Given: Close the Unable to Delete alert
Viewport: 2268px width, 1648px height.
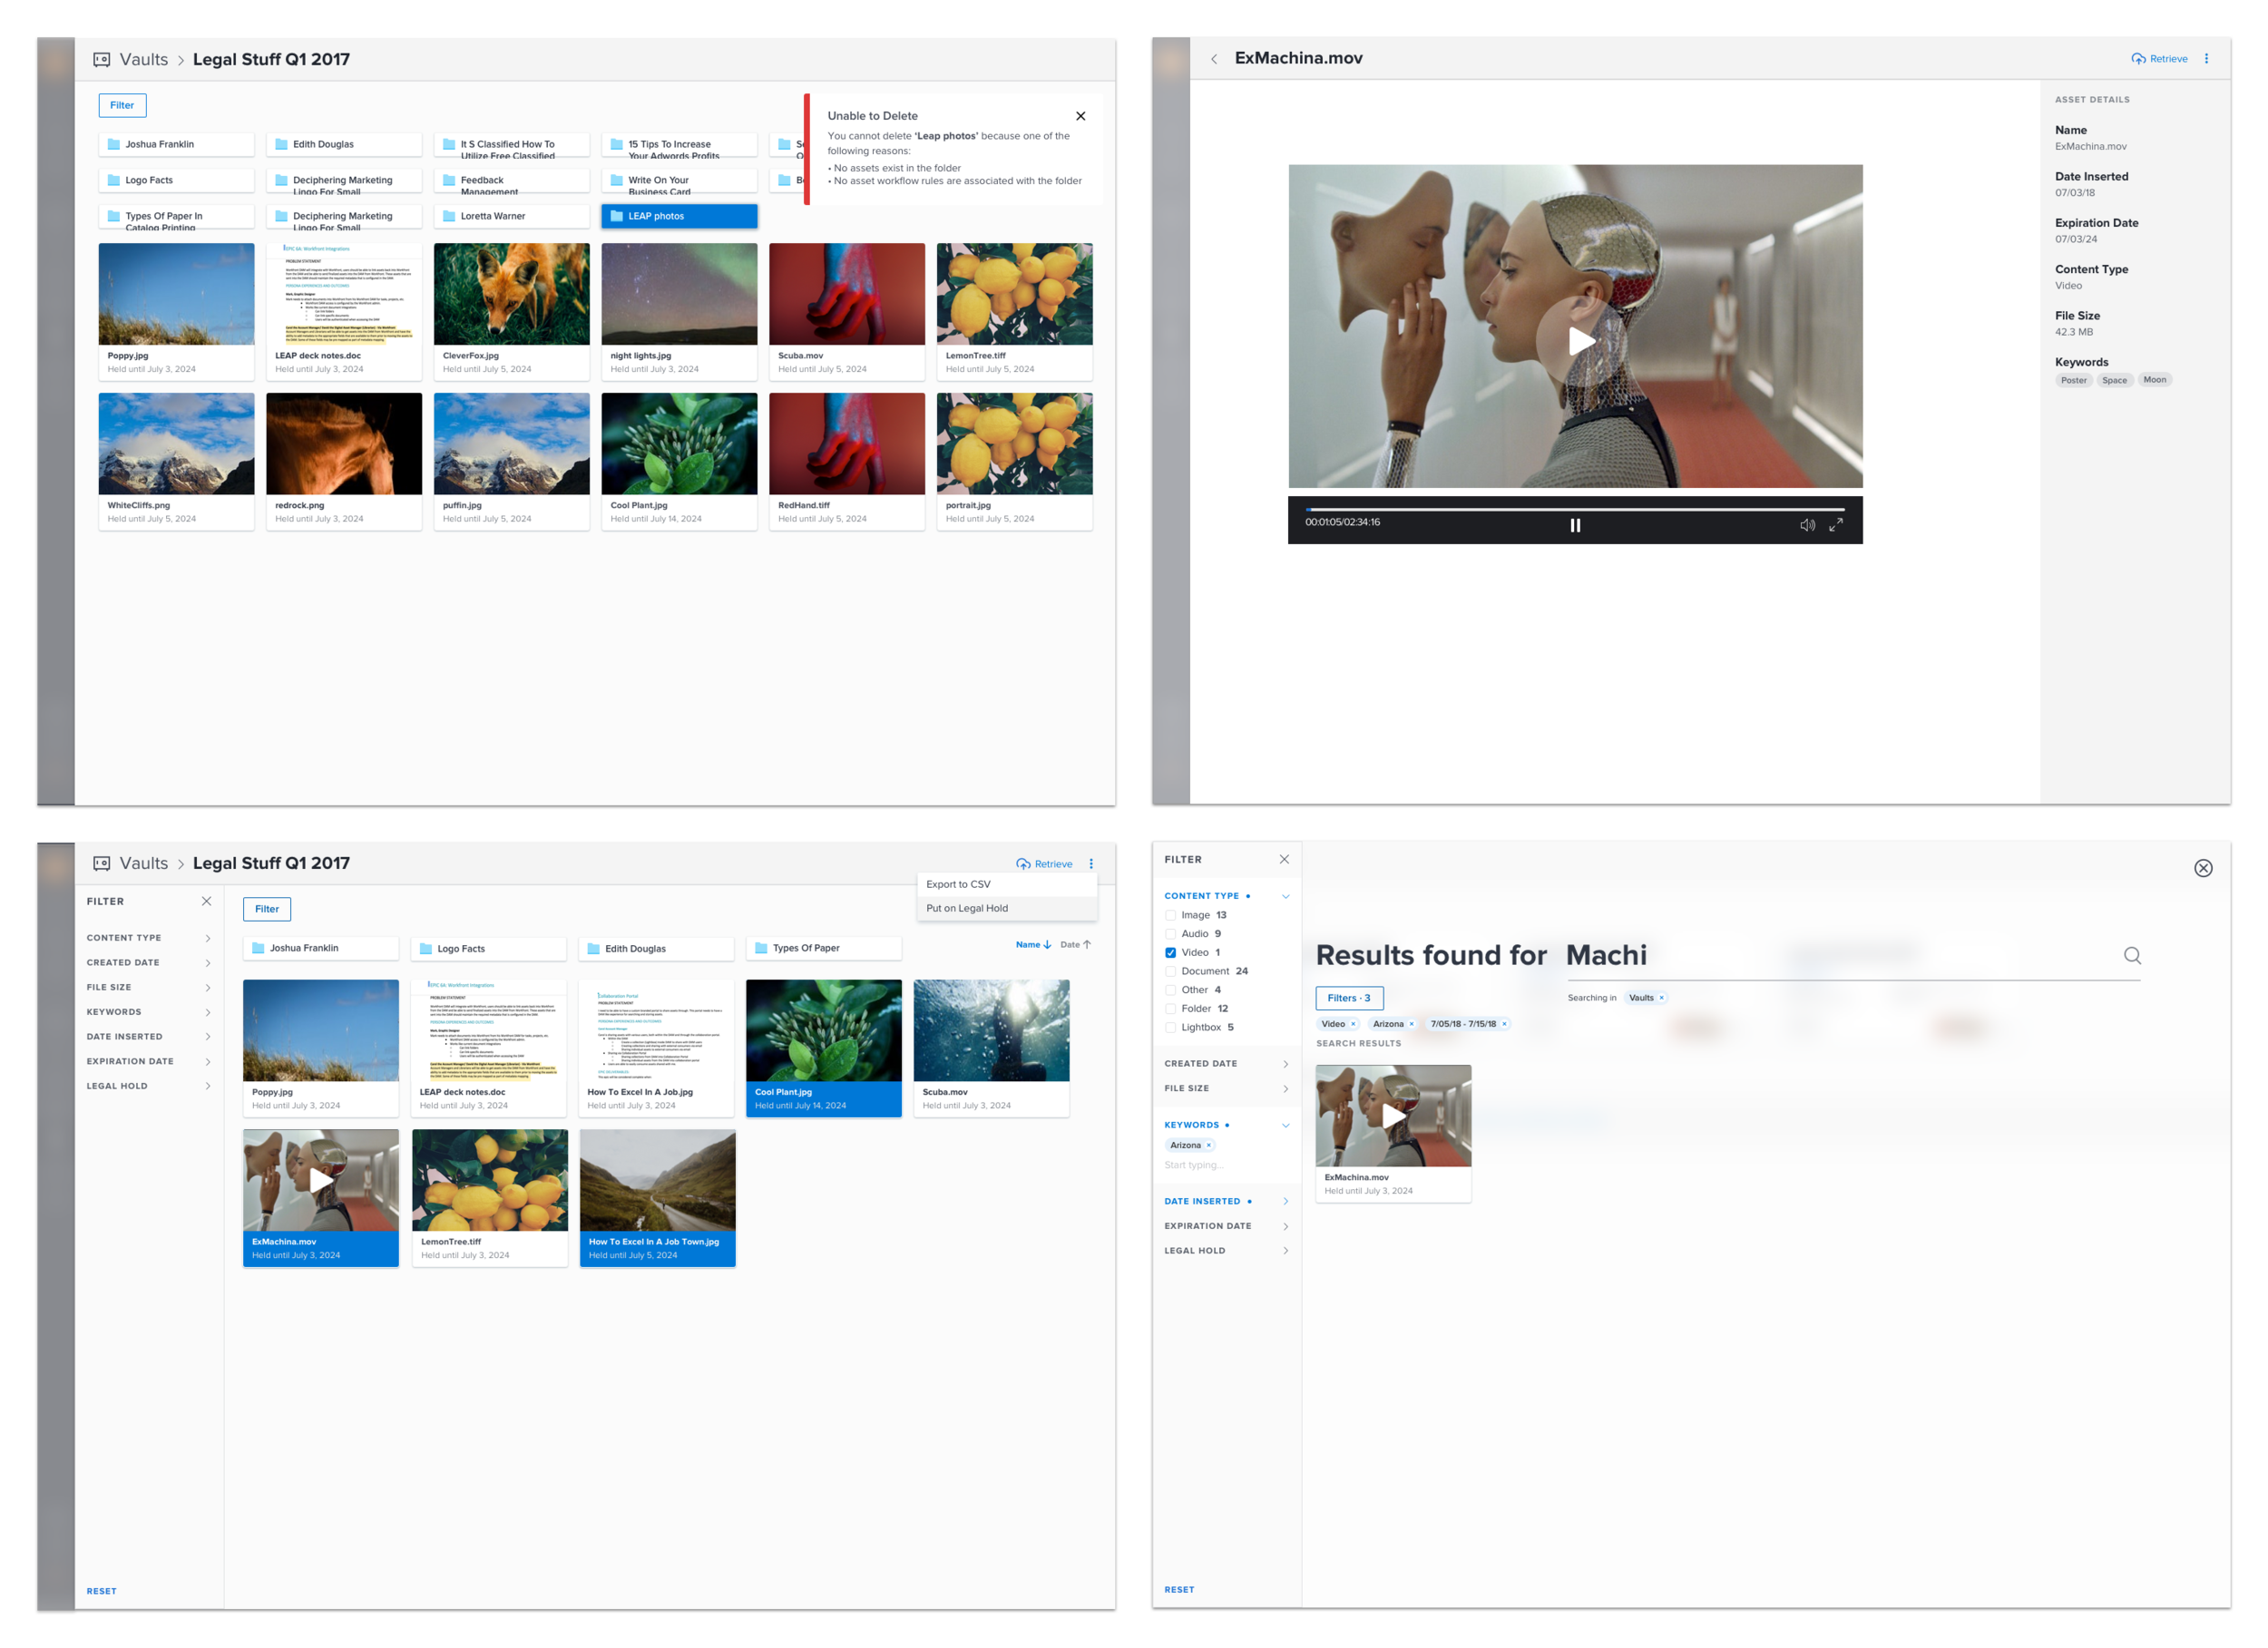Looking at the screenshot, I should [x=1080, y=116].
